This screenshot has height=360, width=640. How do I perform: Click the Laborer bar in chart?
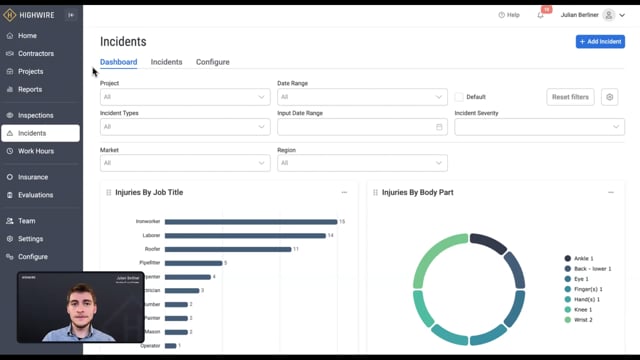(x=245, y=236)
